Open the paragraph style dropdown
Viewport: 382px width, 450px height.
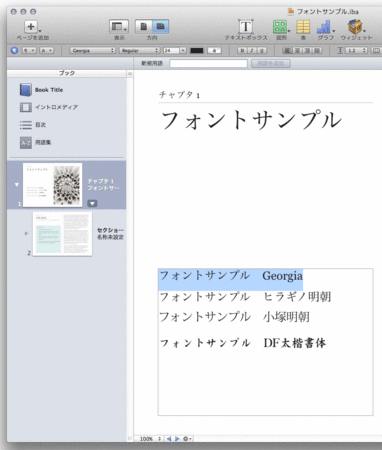coord(29,50)
